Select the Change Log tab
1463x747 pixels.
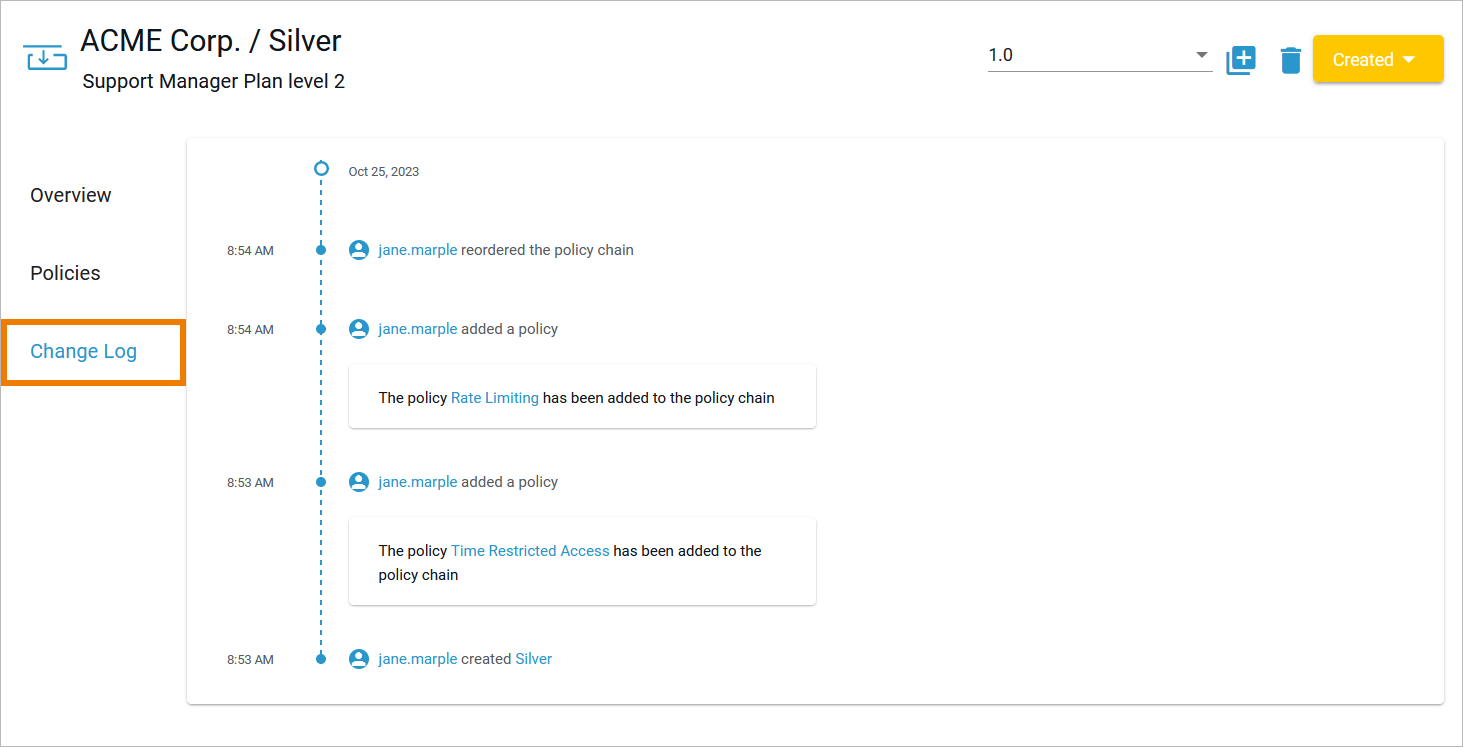[x=83, y=351]
